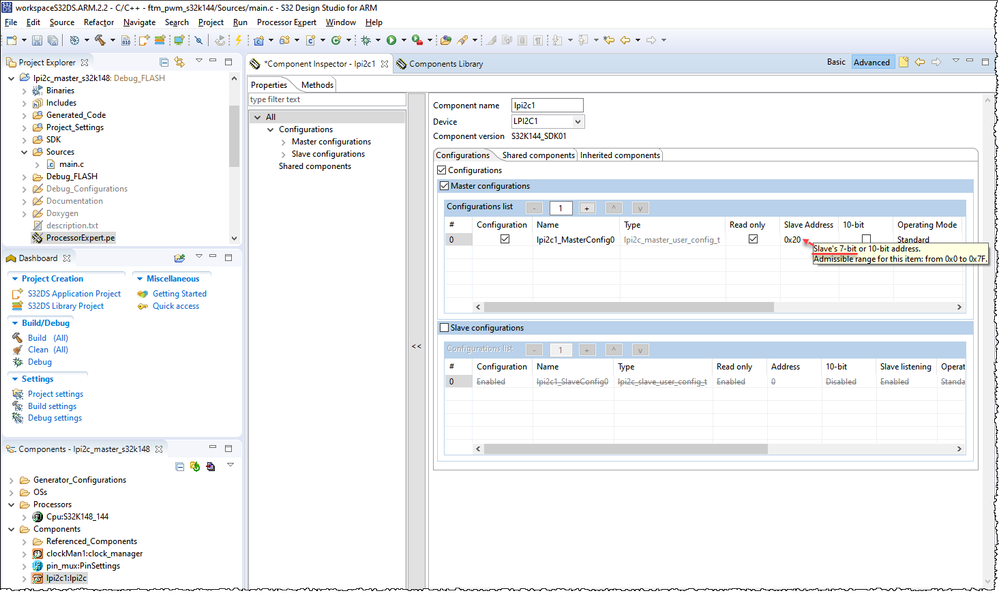Click yellow note icon beside Advanced button

(x=903, y=62)
